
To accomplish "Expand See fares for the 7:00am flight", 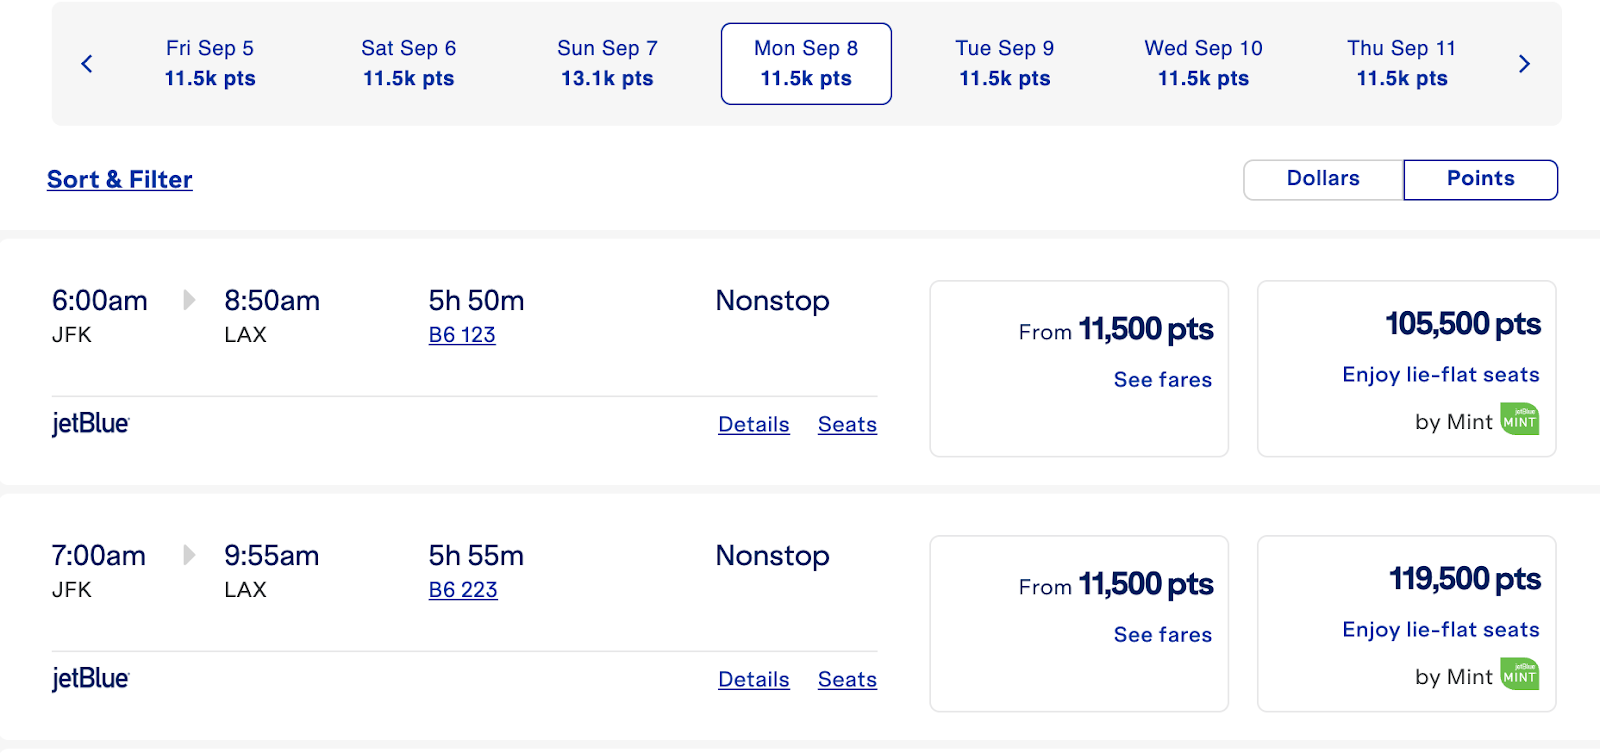I will pyautogui.click(x=1162, y=635).
